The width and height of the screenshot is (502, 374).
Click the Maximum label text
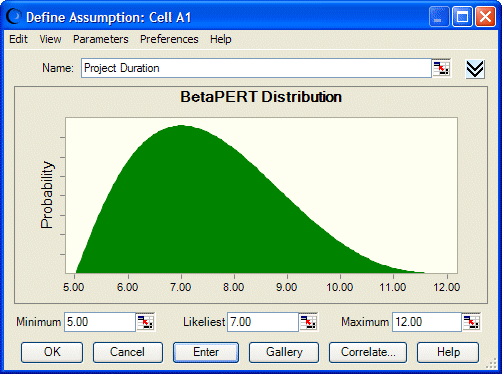365,322
